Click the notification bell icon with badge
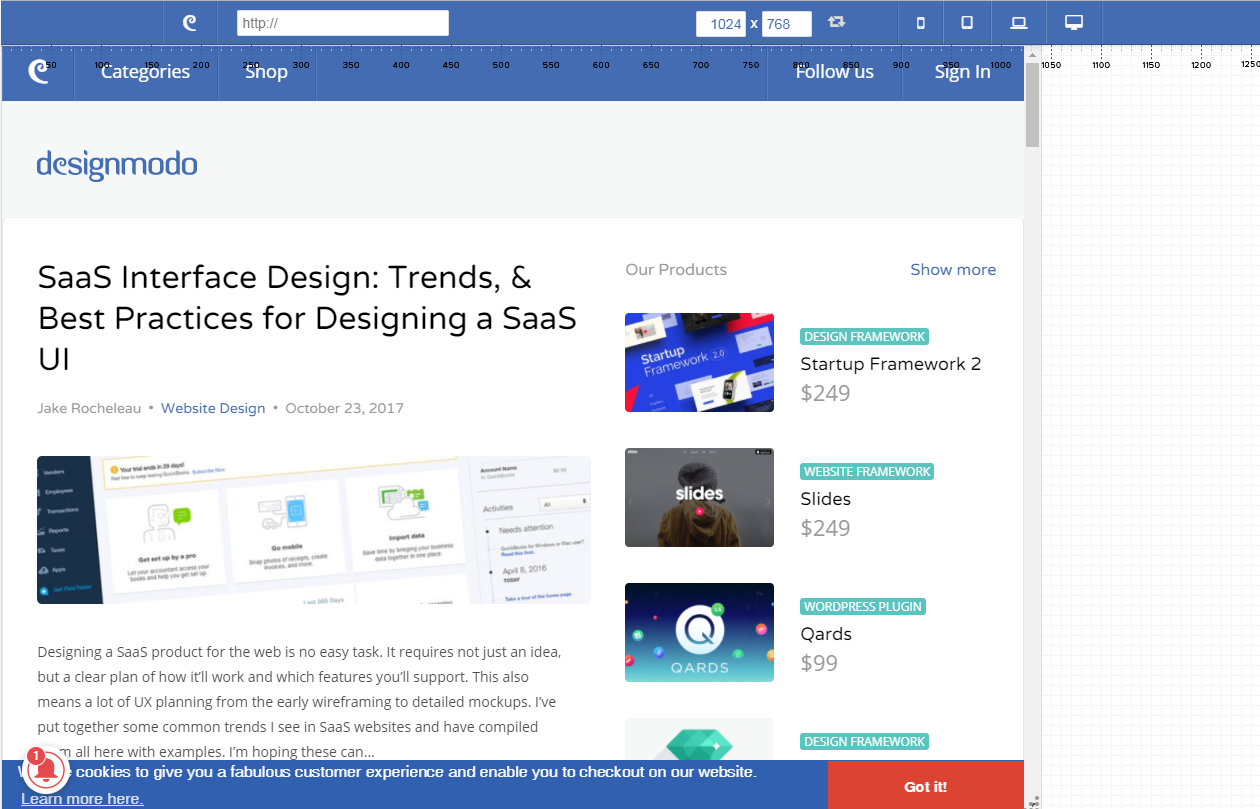This screenshot has height=809, width=1260. click(x=45, y=770)
